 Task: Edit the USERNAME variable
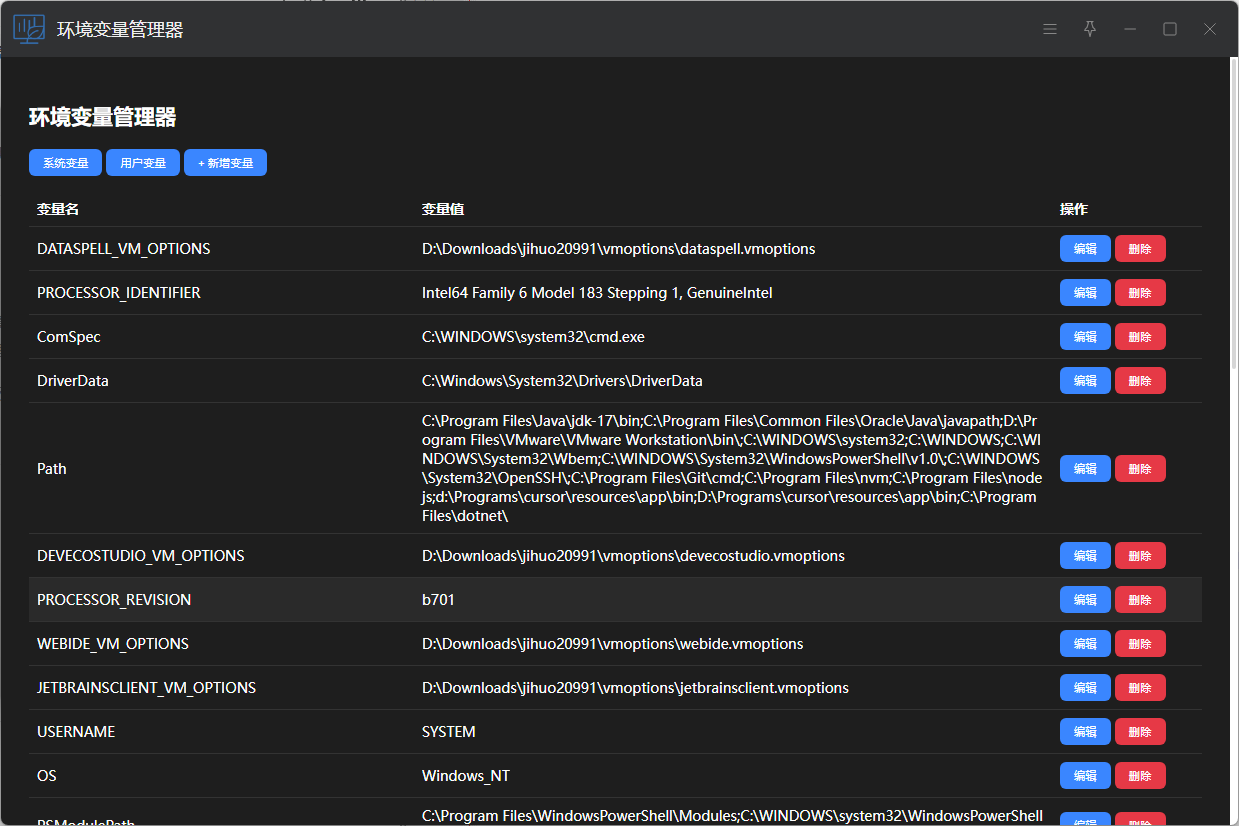click(1085, 732)
